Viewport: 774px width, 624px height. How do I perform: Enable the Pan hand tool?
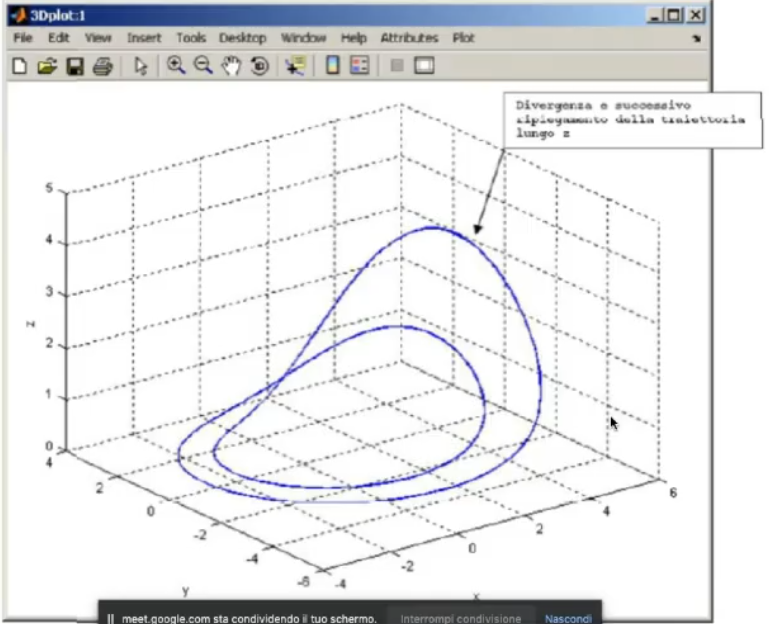[x=231, y=66]
